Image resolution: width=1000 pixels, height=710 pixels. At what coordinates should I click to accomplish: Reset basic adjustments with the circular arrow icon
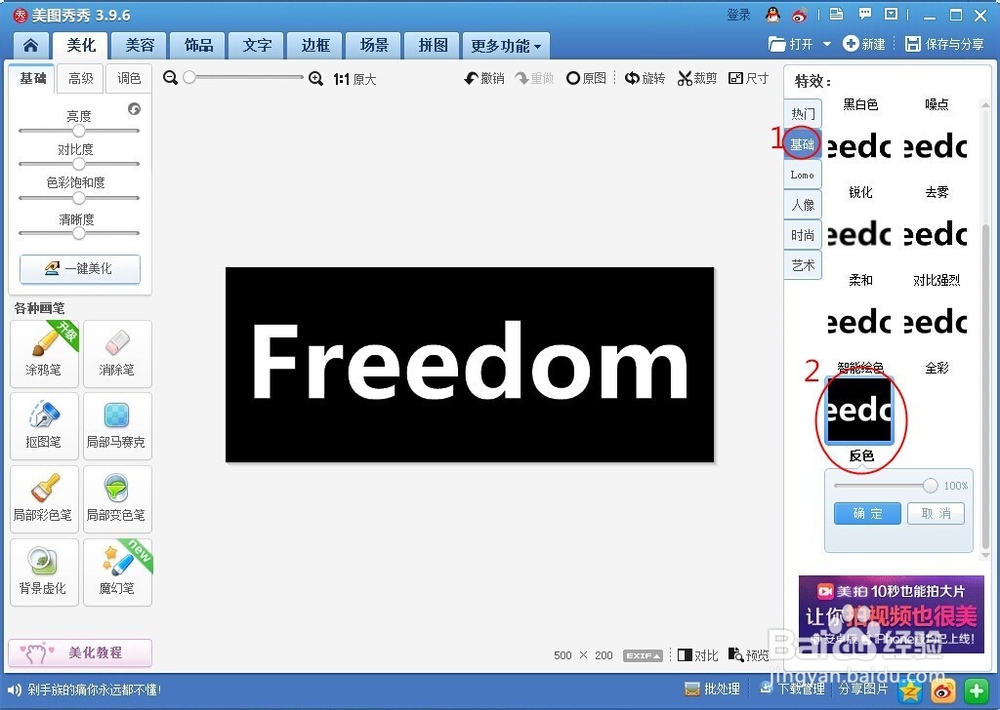[134, 109]
